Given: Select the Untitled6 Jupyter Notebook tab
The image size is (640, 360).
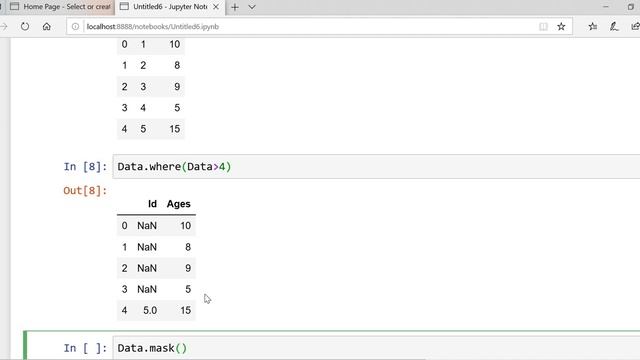Looking at the screenshot, I should [169, 7].
